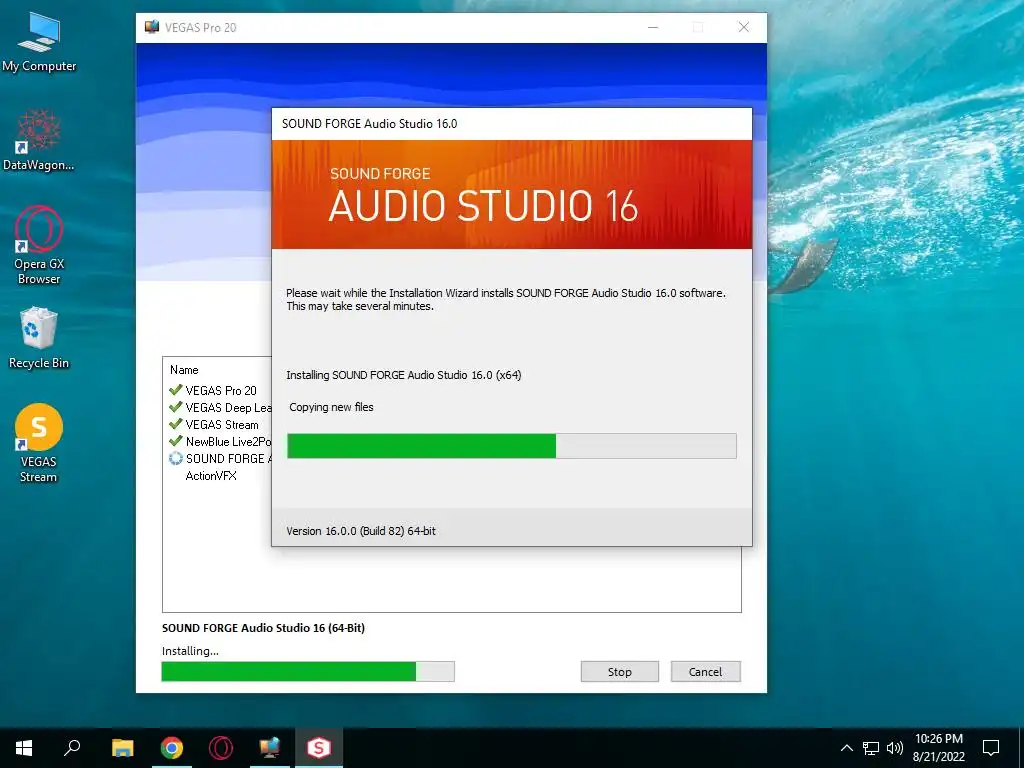Open Opera GX from taskbar
The height and width of the screenshot is (768, 1024).
(221, 748)
